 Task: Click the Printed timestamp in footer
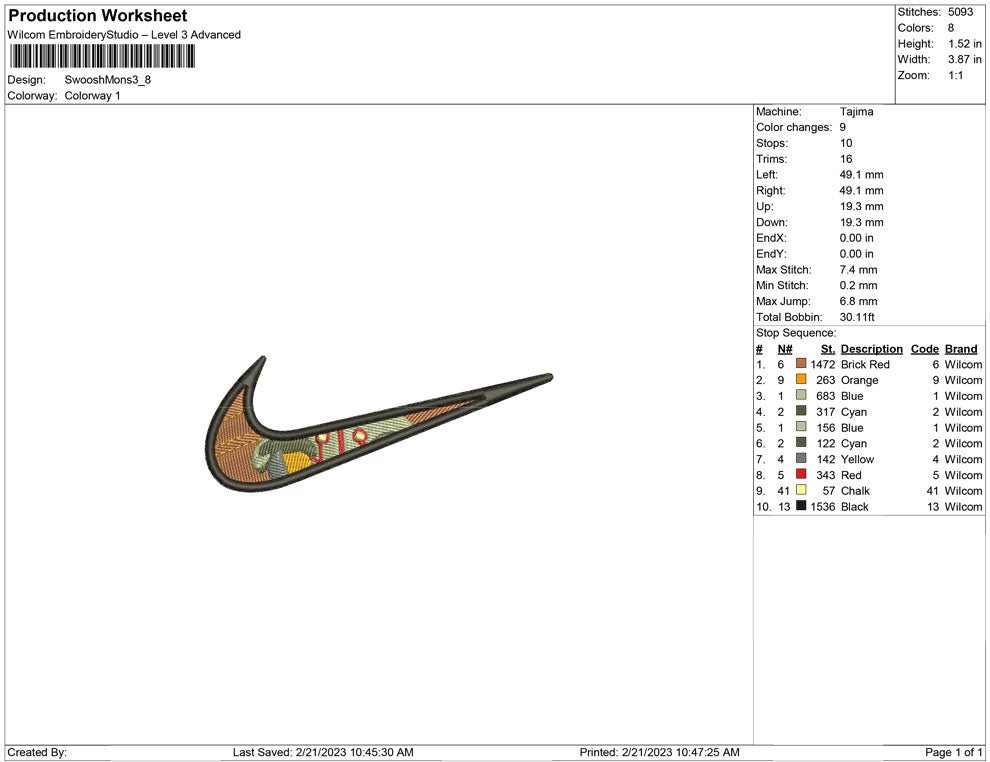[659, 752]
